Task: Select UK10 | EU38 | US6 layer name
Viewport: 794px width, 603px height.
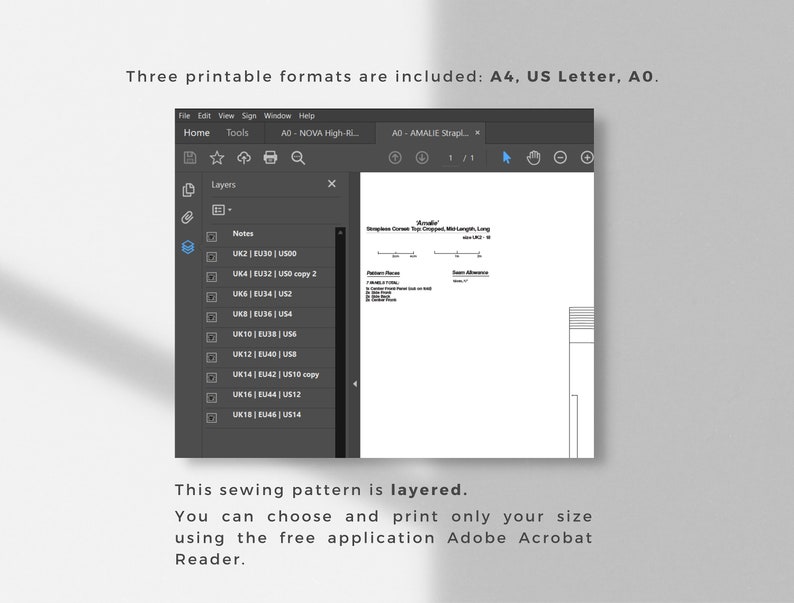Action: coord(264,334)
